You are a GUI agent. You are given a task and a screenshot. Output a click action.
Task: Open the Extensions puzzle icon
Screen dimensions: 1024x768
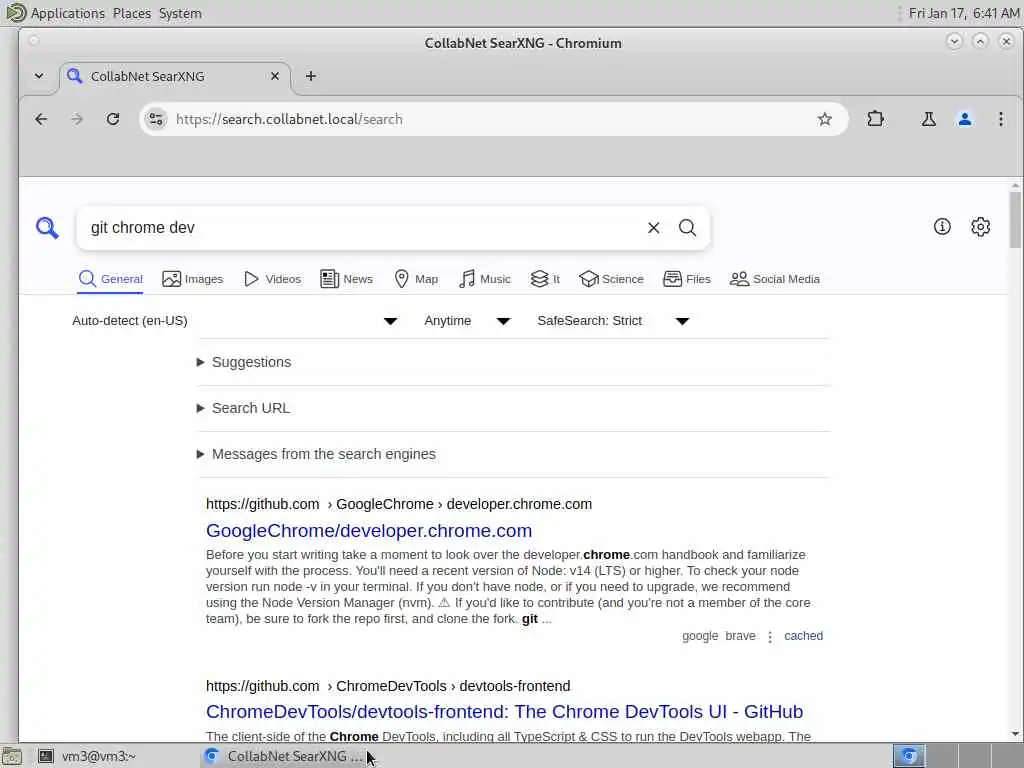(875, 119)
